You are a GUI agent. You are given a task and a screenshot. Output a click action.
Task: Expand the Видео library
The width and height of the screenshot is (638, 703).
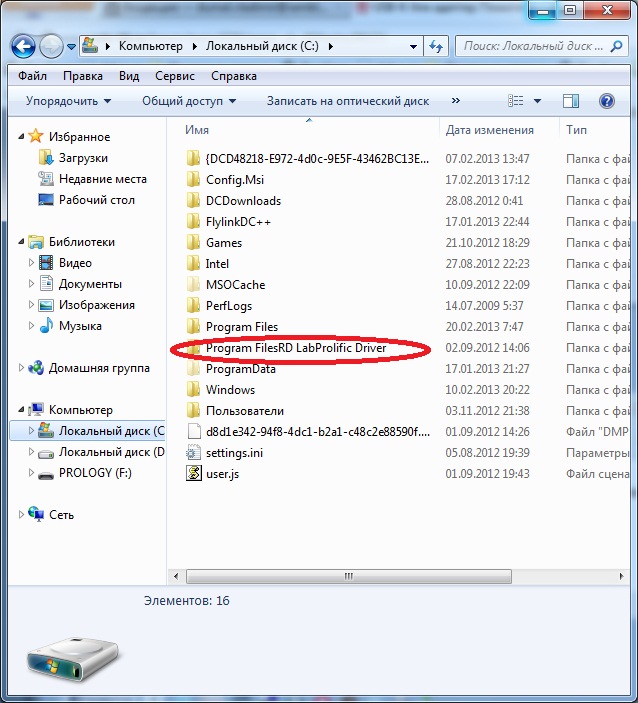click(x=31, y=262)
